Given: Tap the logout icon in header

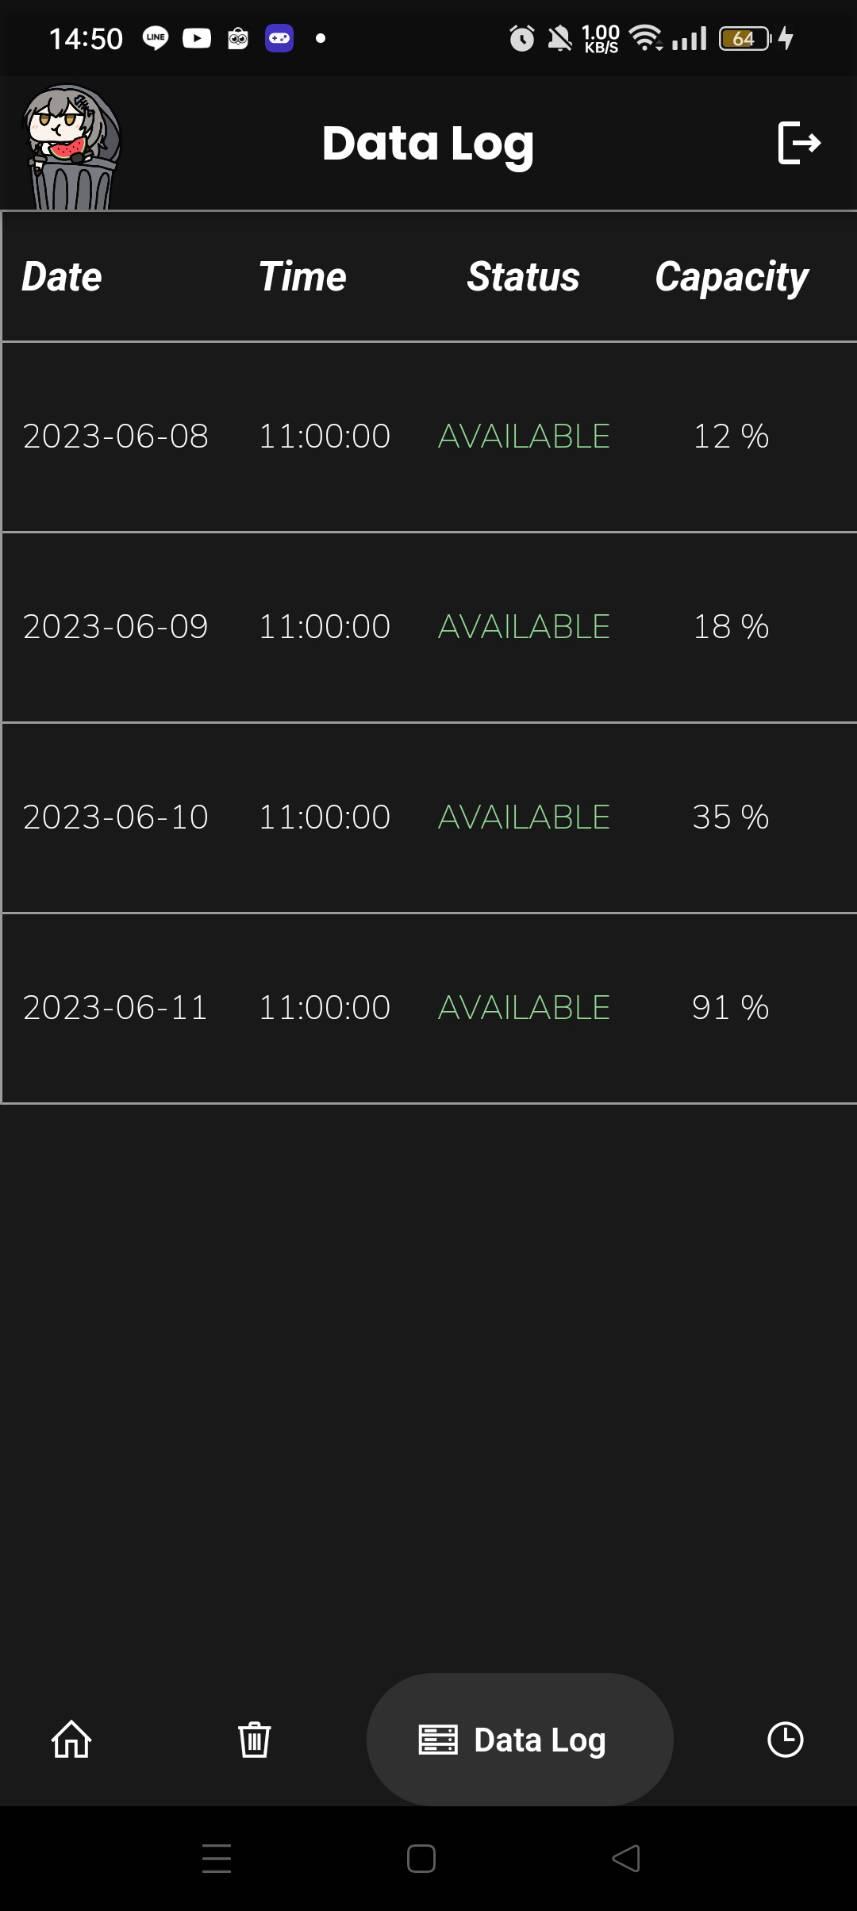Looking at the screenshot, I should point(798,143).
